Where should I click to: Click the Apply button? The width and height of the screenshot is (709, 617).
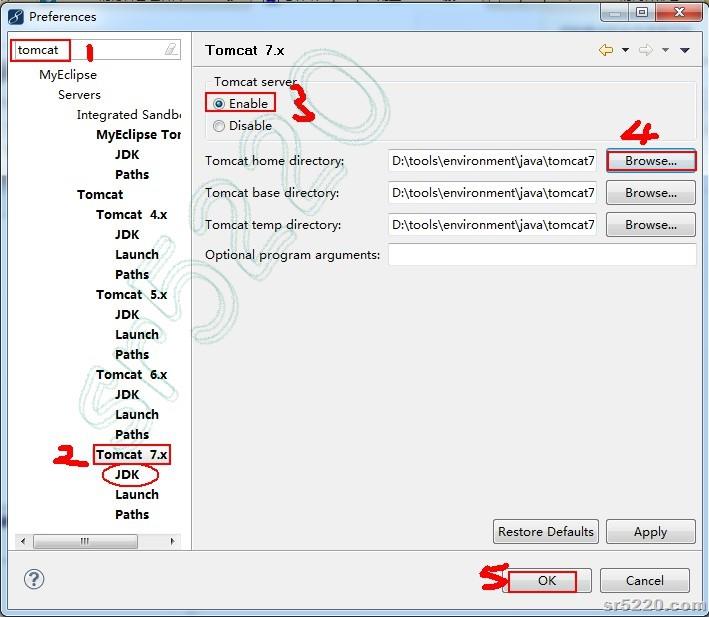tap(651, 532)
